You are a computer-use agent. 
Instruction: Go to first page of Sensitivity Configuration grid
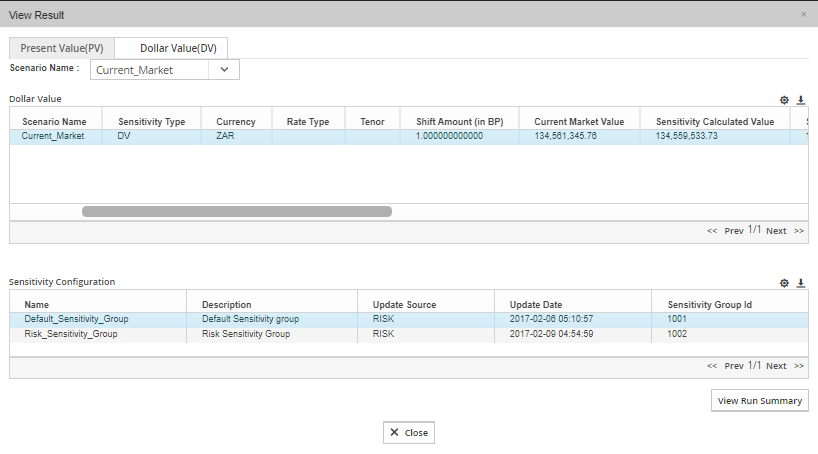pos(712,366)
